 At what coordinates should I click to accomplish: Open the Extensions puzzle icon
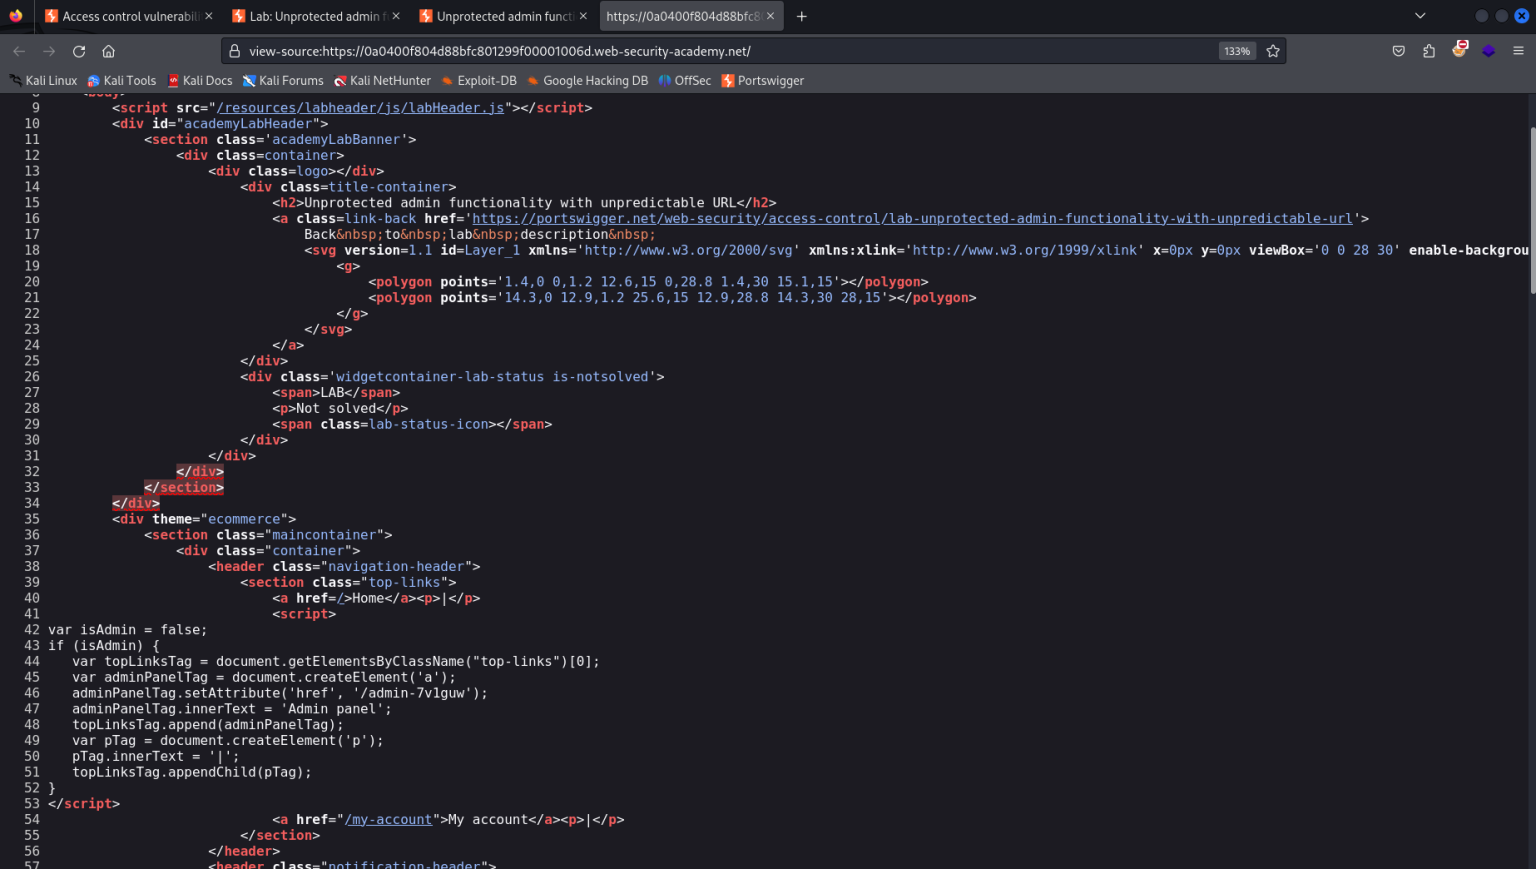point(1429,51)
